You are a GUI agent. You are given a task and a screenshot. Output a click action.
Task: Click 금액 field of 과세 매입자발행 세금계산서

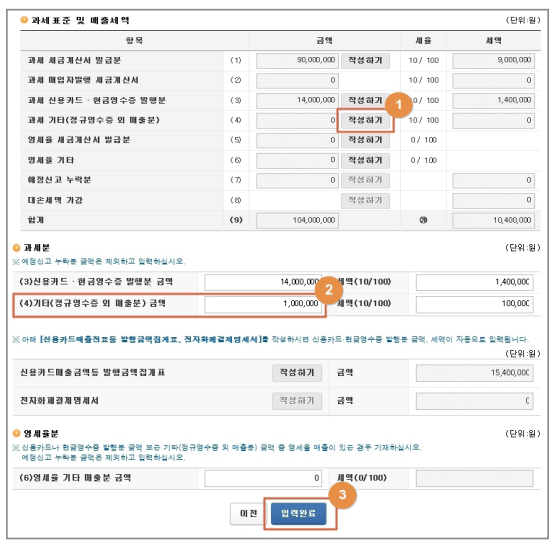coord(298,80)
